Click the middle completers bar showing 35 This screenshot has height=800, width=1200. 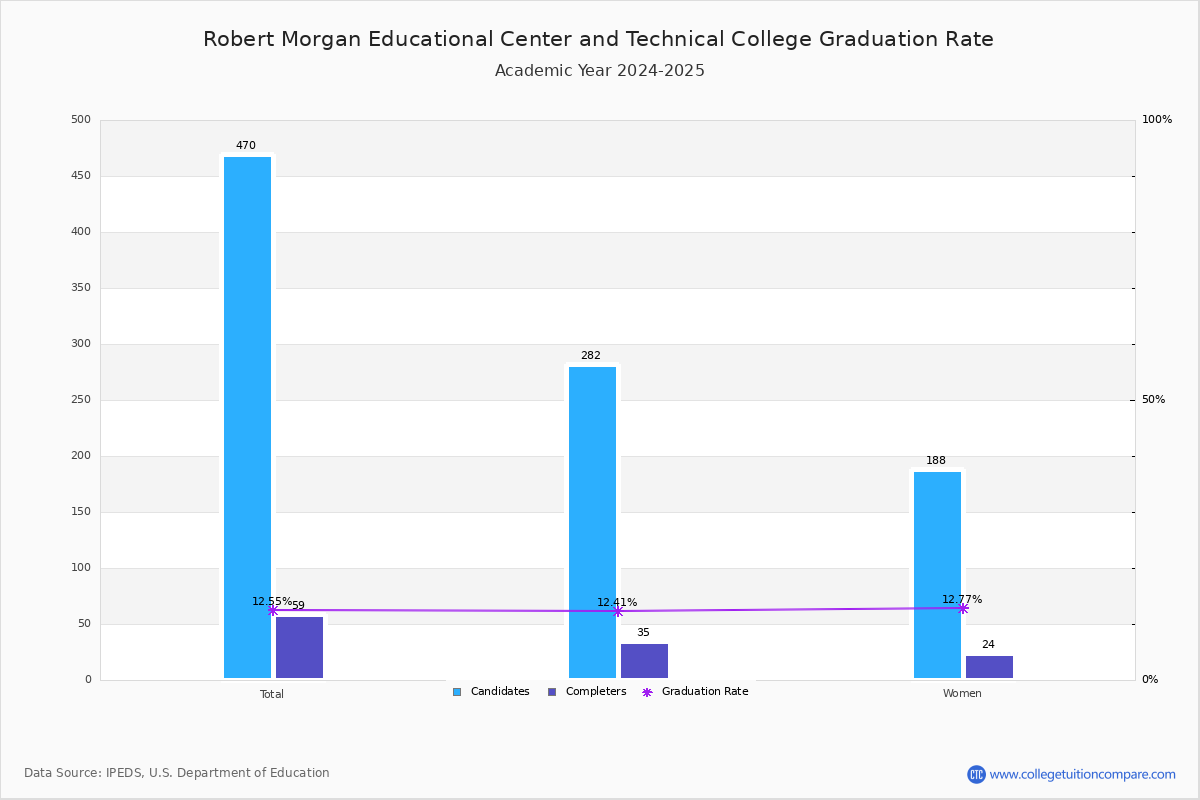644,661
